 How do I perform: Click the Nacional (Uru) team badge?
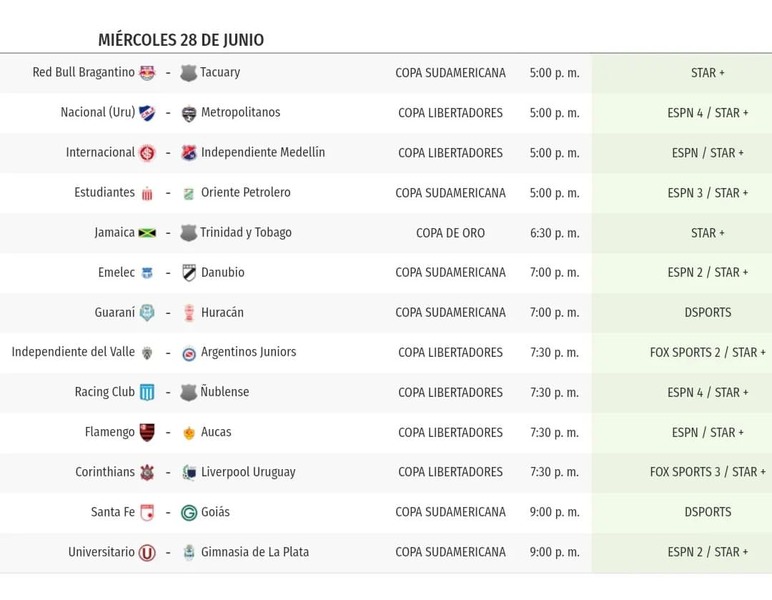point(147,113)
